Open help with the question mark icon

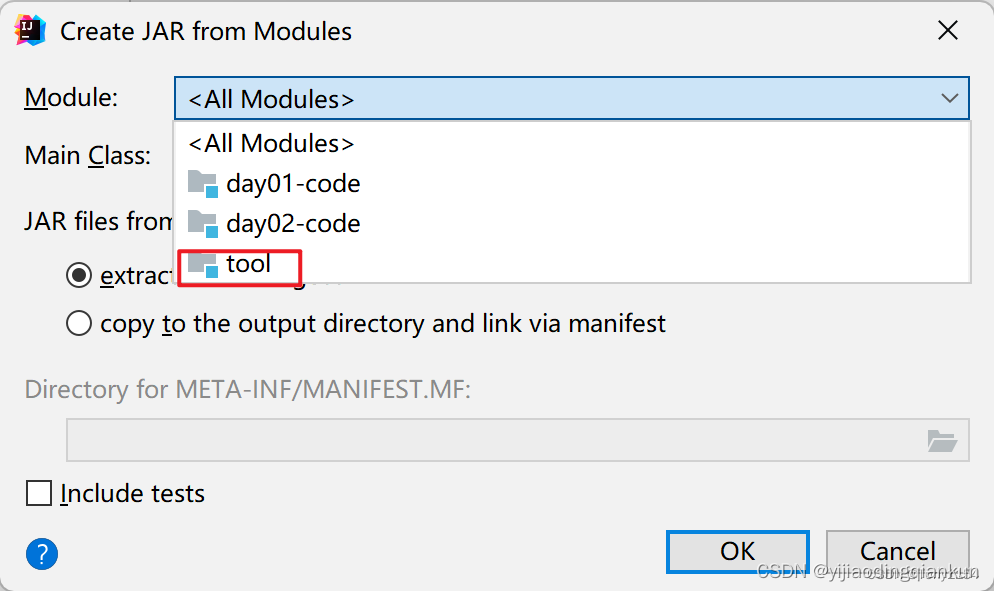(42, 554)
